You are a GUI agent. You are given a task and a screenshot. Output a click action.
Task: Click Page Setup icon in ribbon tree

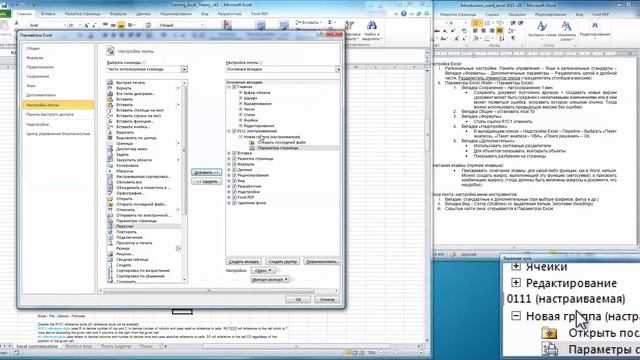pos(252,148)
